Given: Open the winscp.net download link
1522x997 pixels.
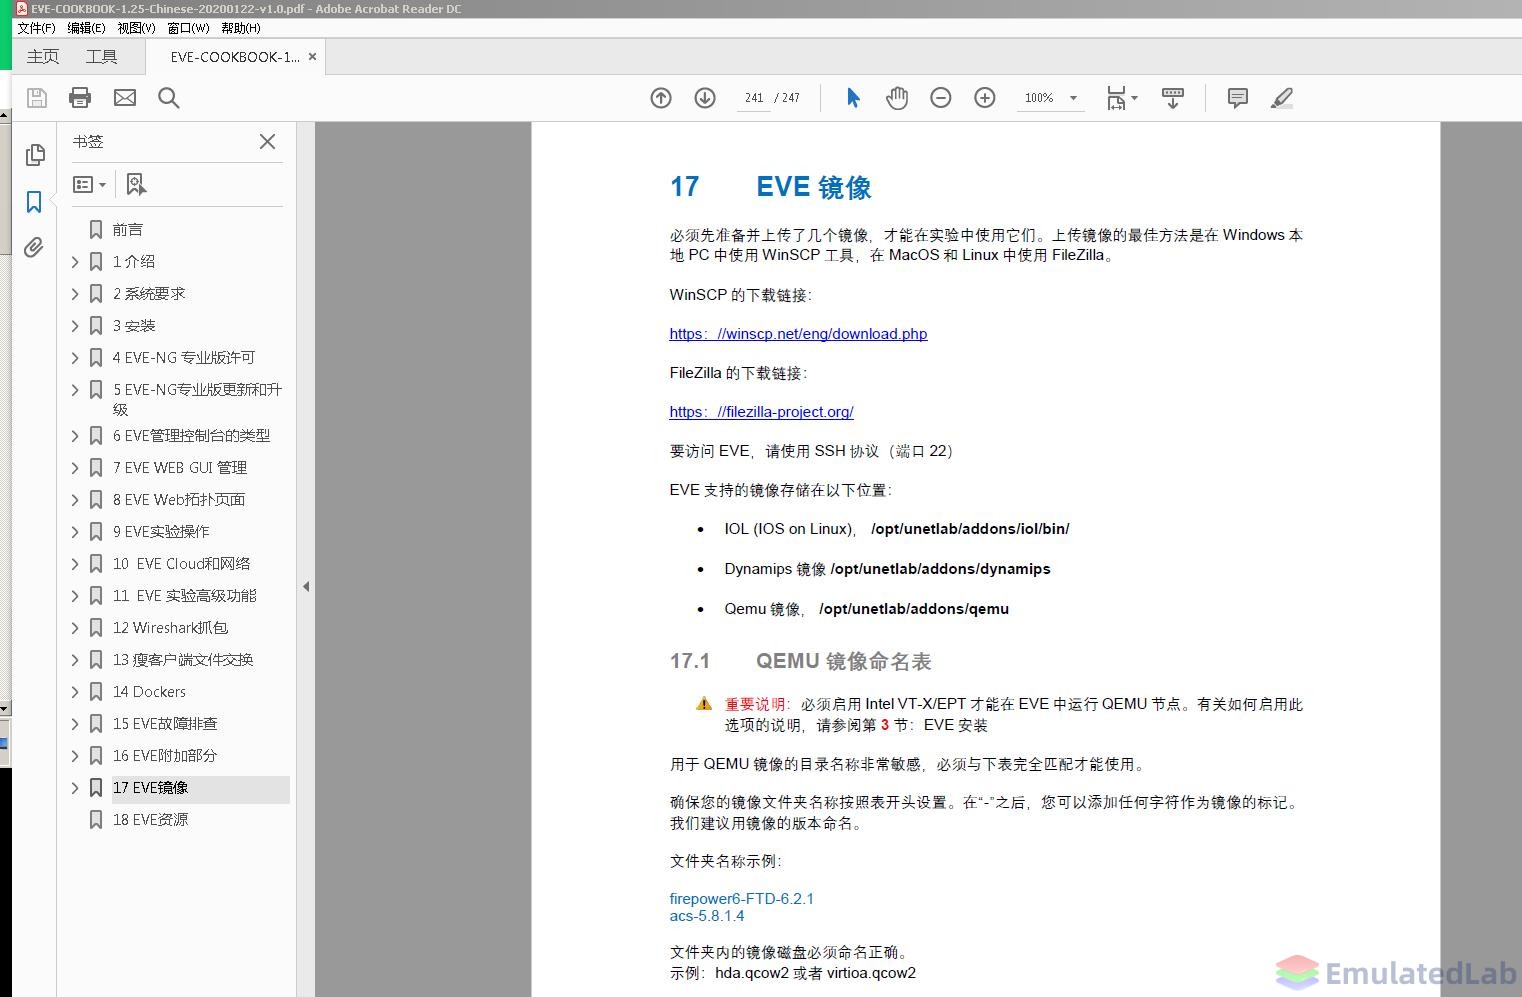Looking at the screenshot, I should [x=798, y=334].
